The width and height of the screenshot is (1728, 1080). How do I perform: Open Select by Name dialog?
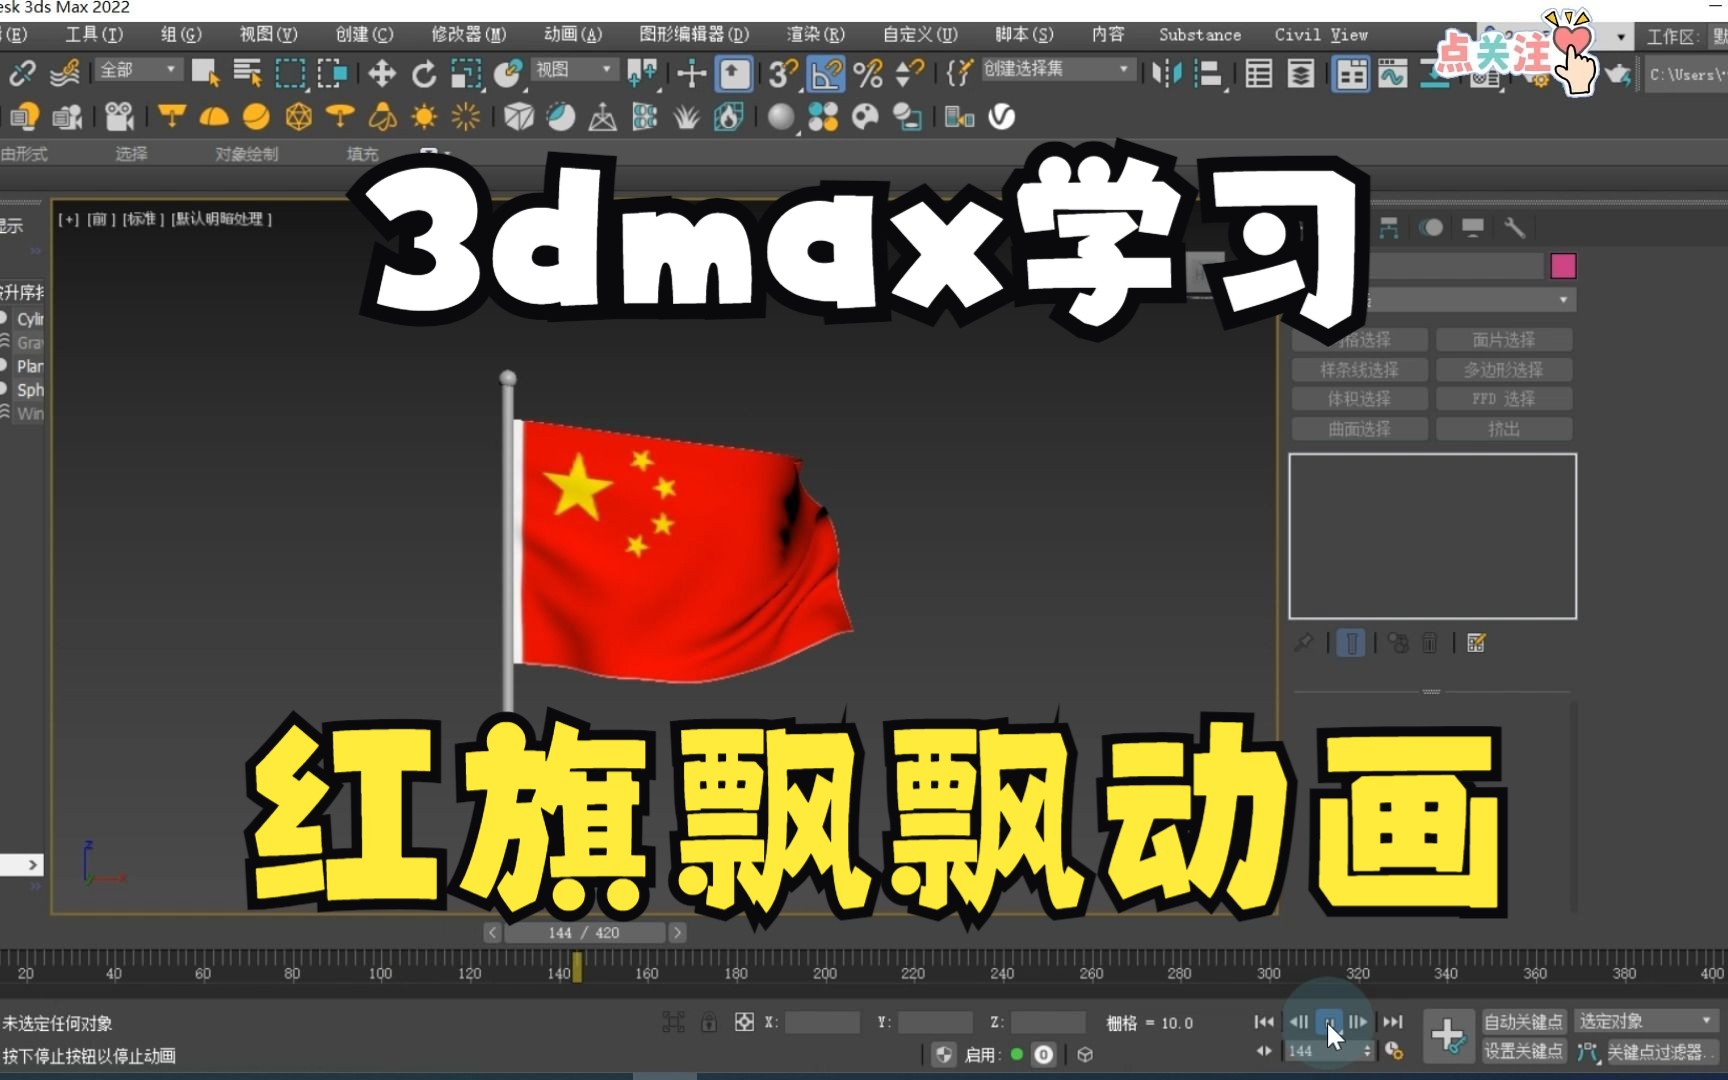[249, 73]
